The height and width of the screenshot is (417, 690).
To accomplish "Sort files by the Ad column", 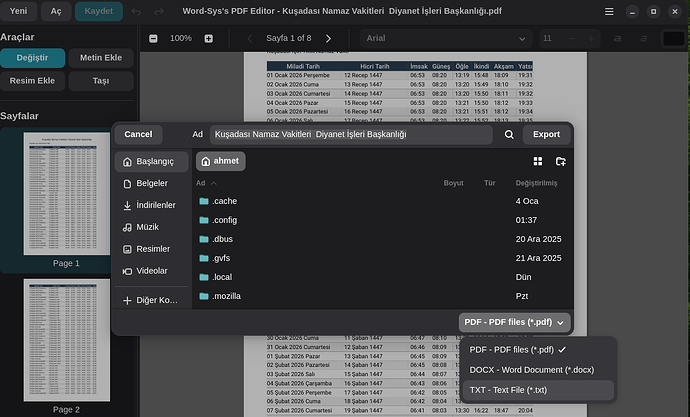I will click(201, 183).
